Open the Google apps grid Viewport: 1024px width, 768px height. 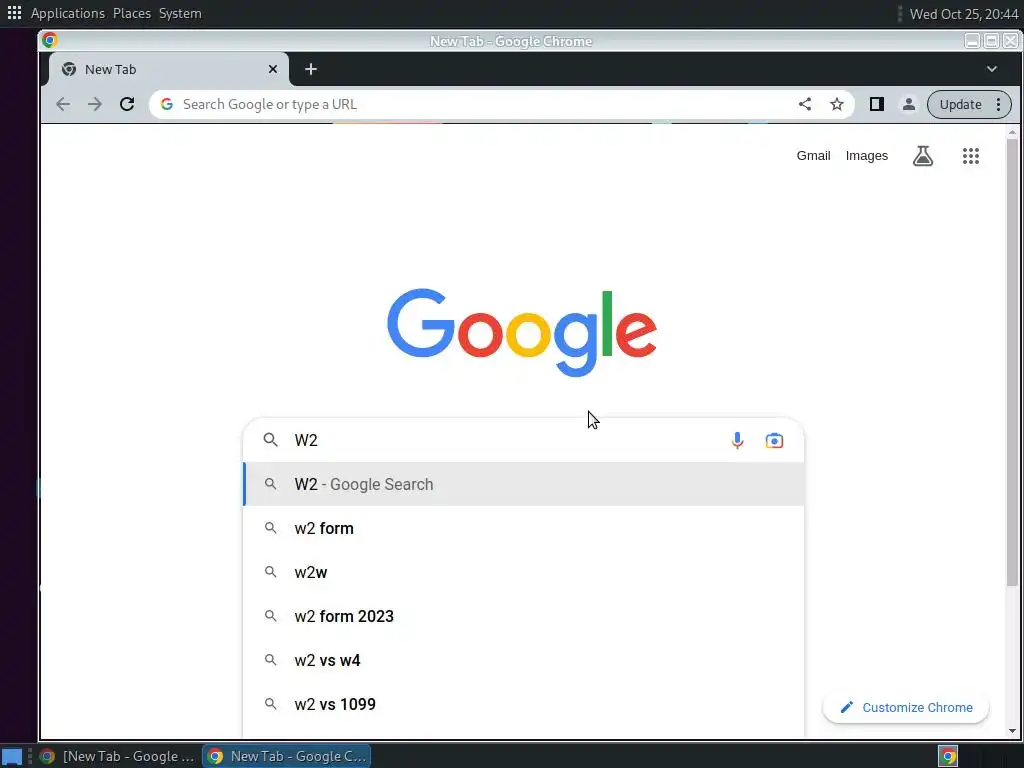970,155
